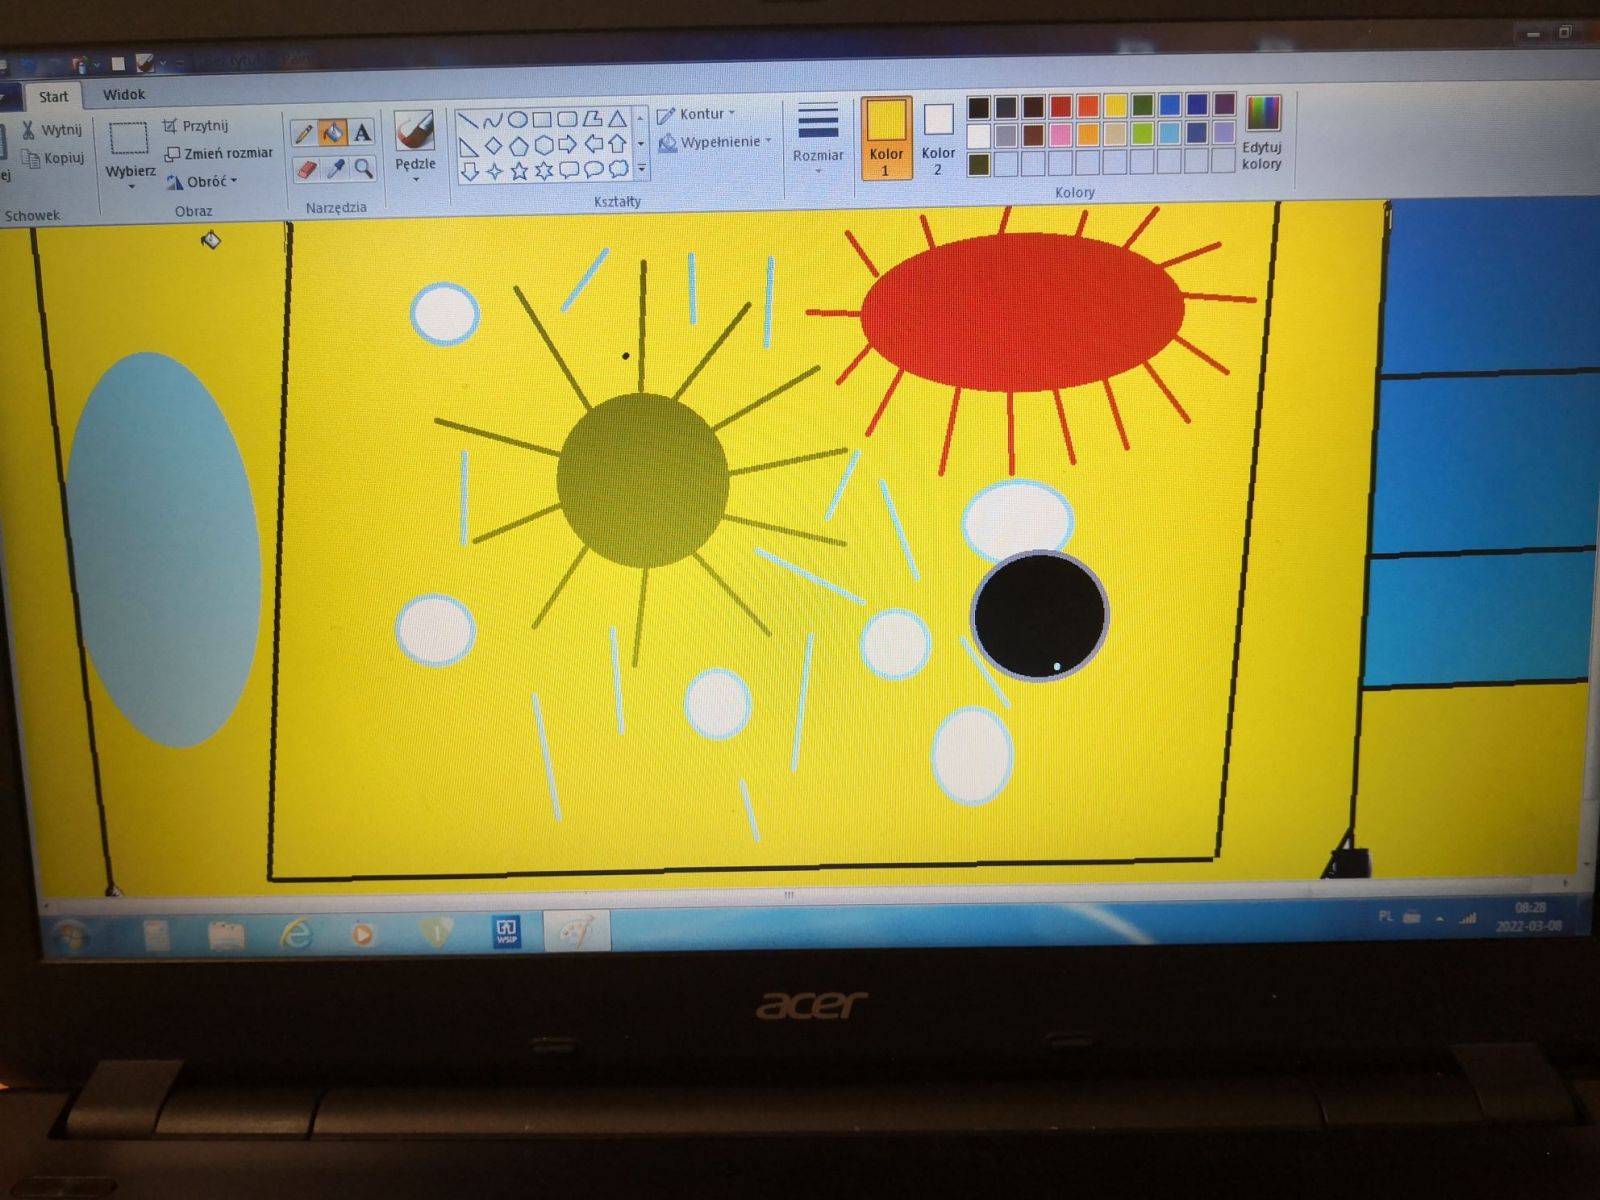Click the Paint taskbar button
The image size is (1600, 1200).
point(576,931)
